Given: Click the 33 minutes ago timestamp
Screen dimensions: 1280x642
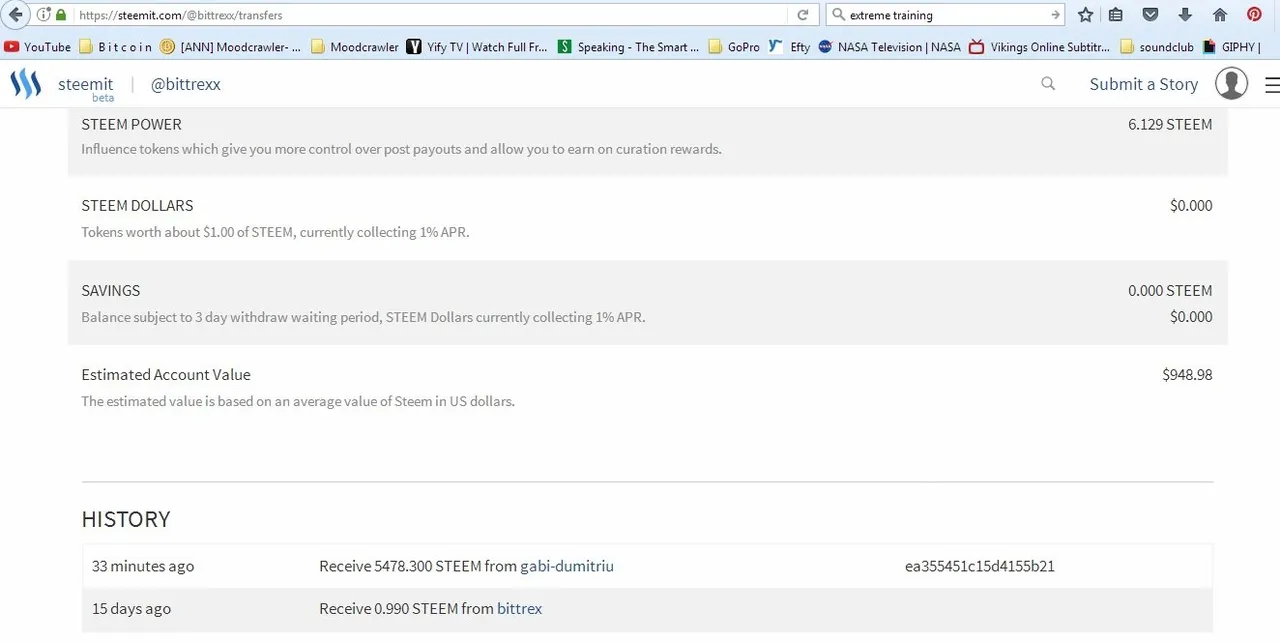Looking at the screenshot, I should (x=143, y=566).
